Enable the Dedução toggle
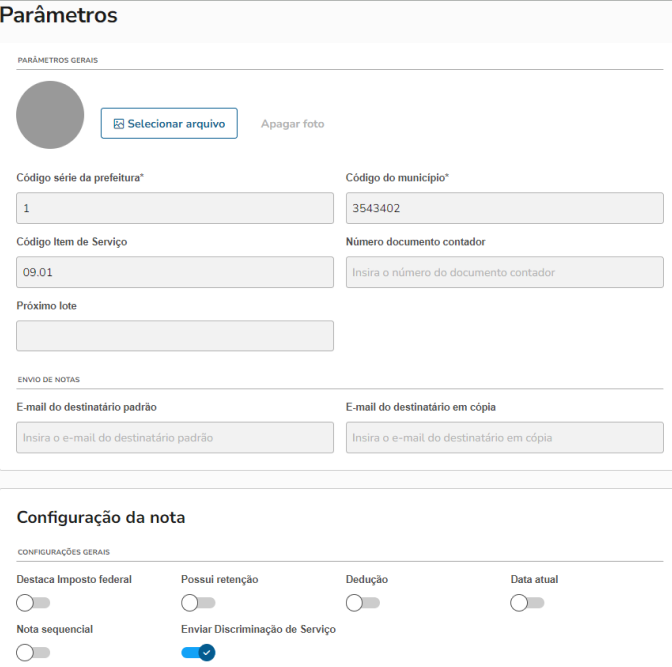The image size is (672, 667). pos(362,602)
